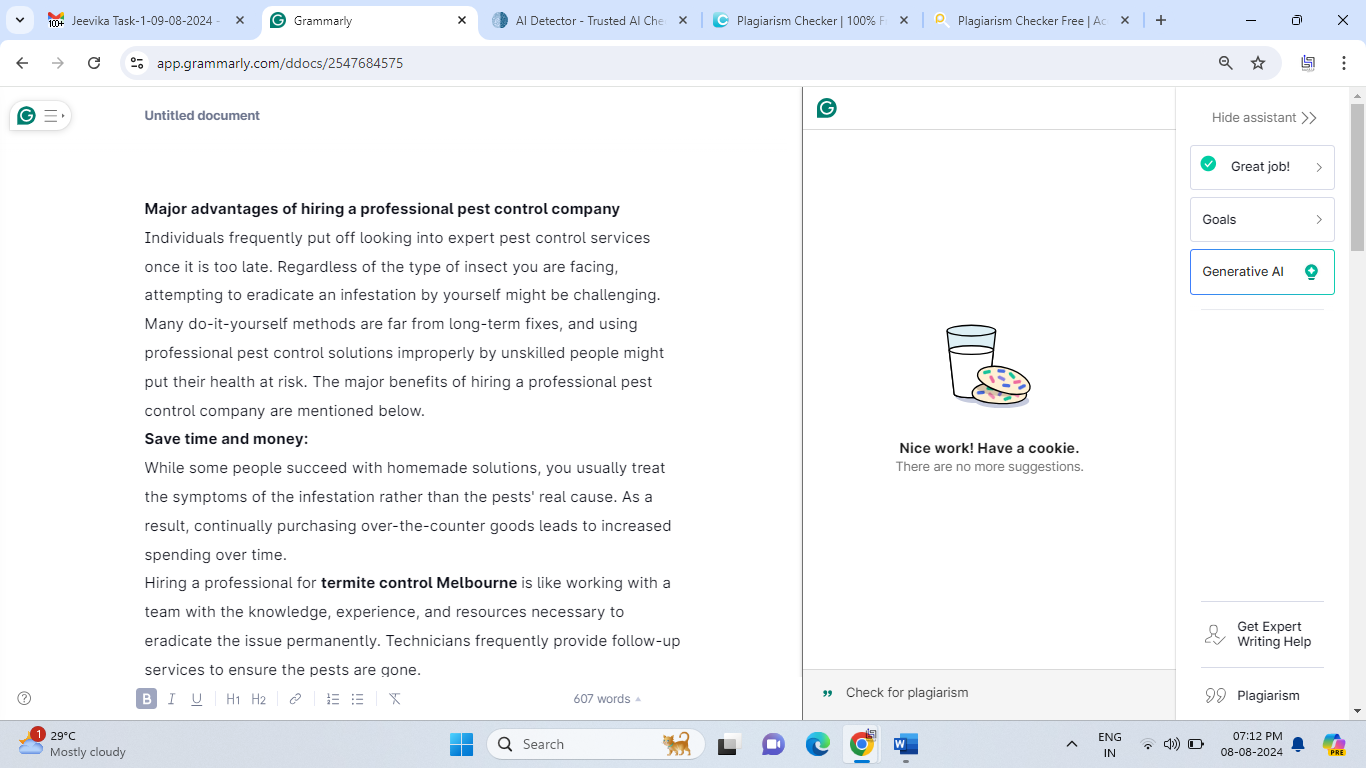Click Get Expert Writing Help
This screenshot has height=768, width=1366.
tap(1262, 634)
